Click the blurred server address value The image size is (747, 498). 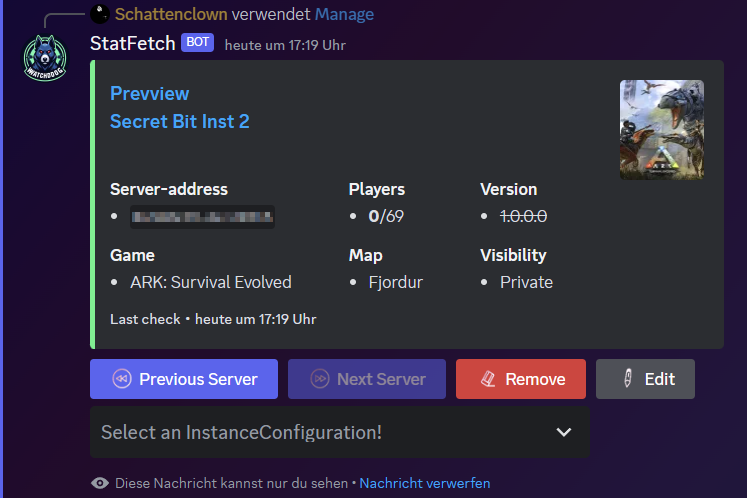202,216
